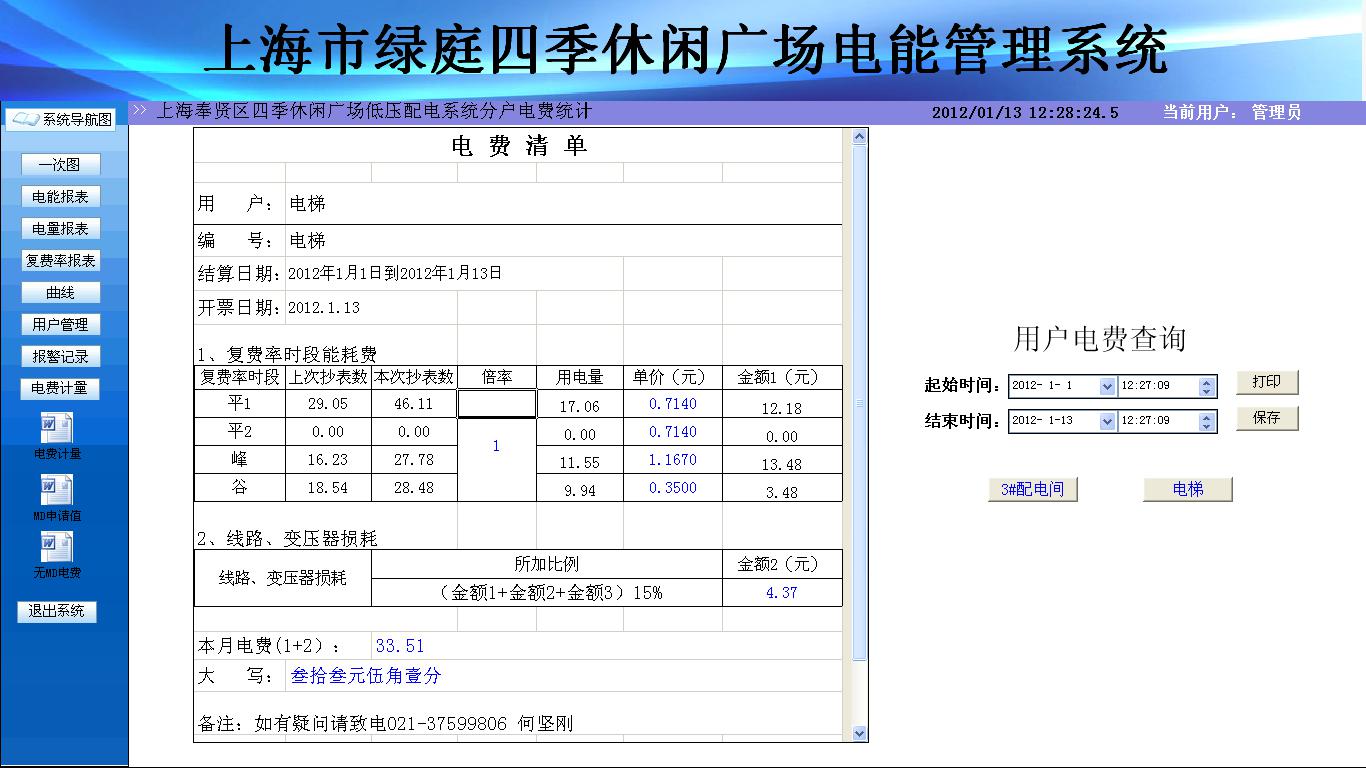Image resolution: width=1366 pixels, height=768 pixels.
Task: Expand the 结束时间 date dropdown
Action: (x=1106, y=421)
